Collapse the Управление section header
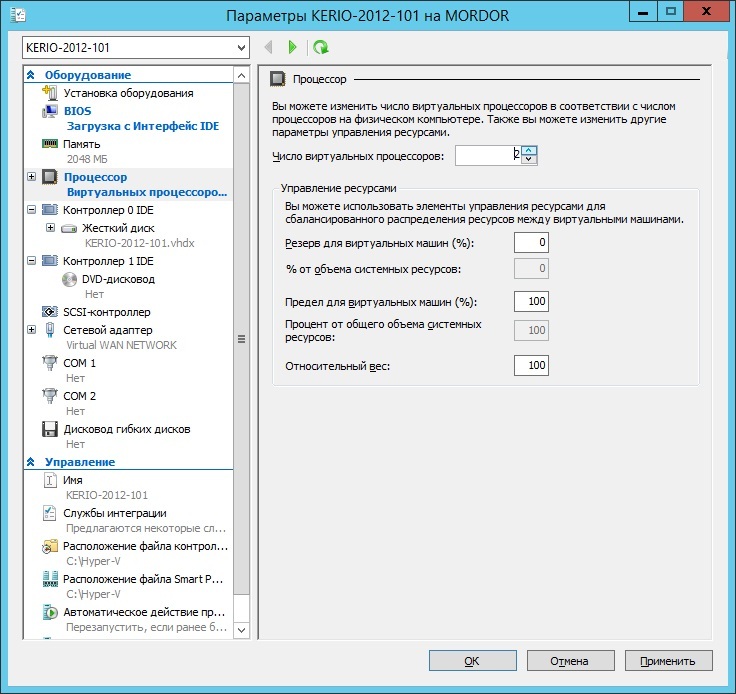Viewport: 736px width, 694px height. tap(31, 462)
